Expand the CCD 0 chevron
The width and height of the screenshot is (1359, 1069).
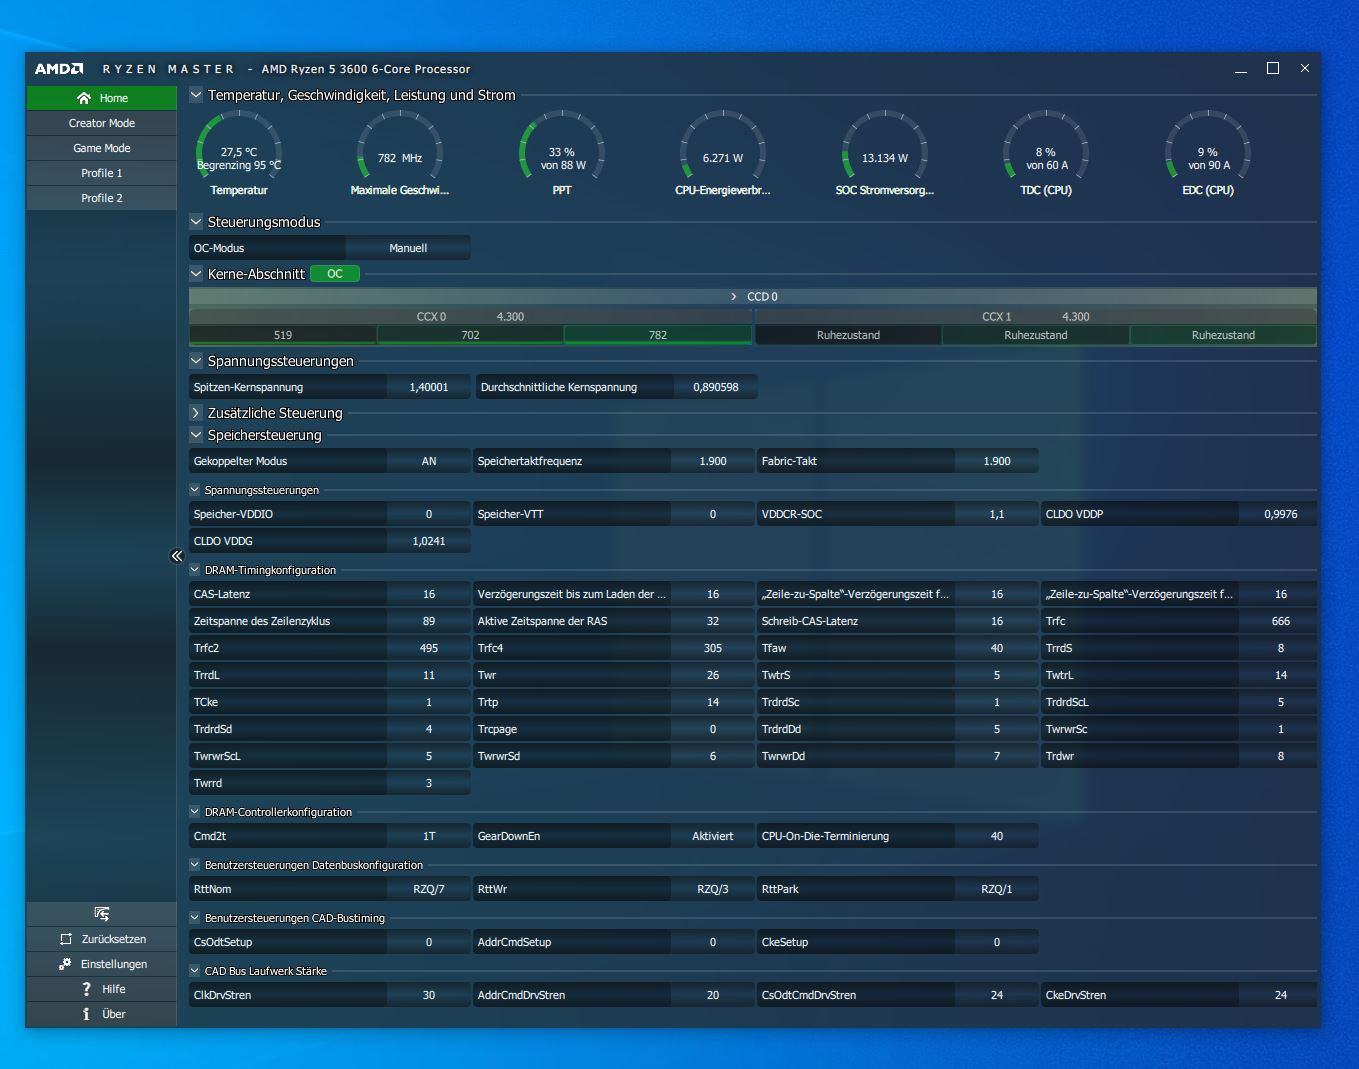tap(734, 297)
